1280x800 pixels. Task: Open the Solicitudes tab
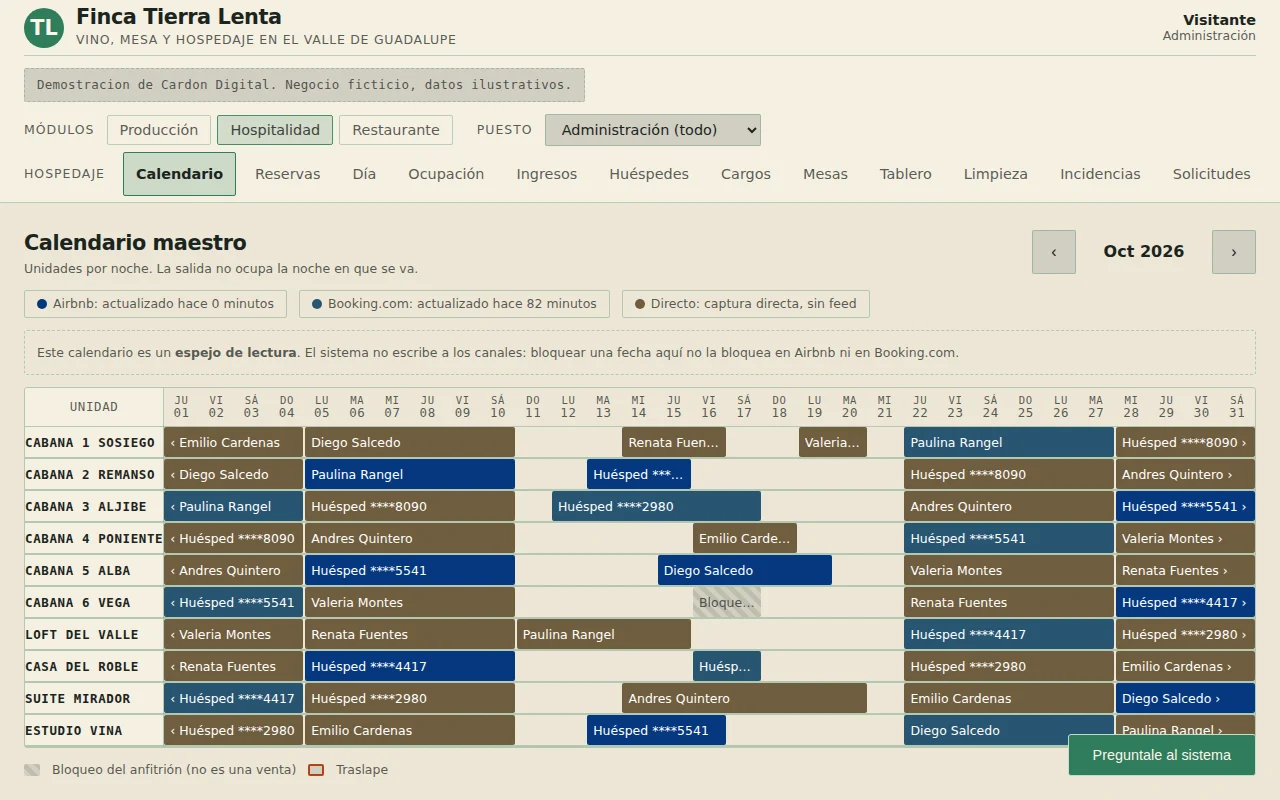(1212, 174)
